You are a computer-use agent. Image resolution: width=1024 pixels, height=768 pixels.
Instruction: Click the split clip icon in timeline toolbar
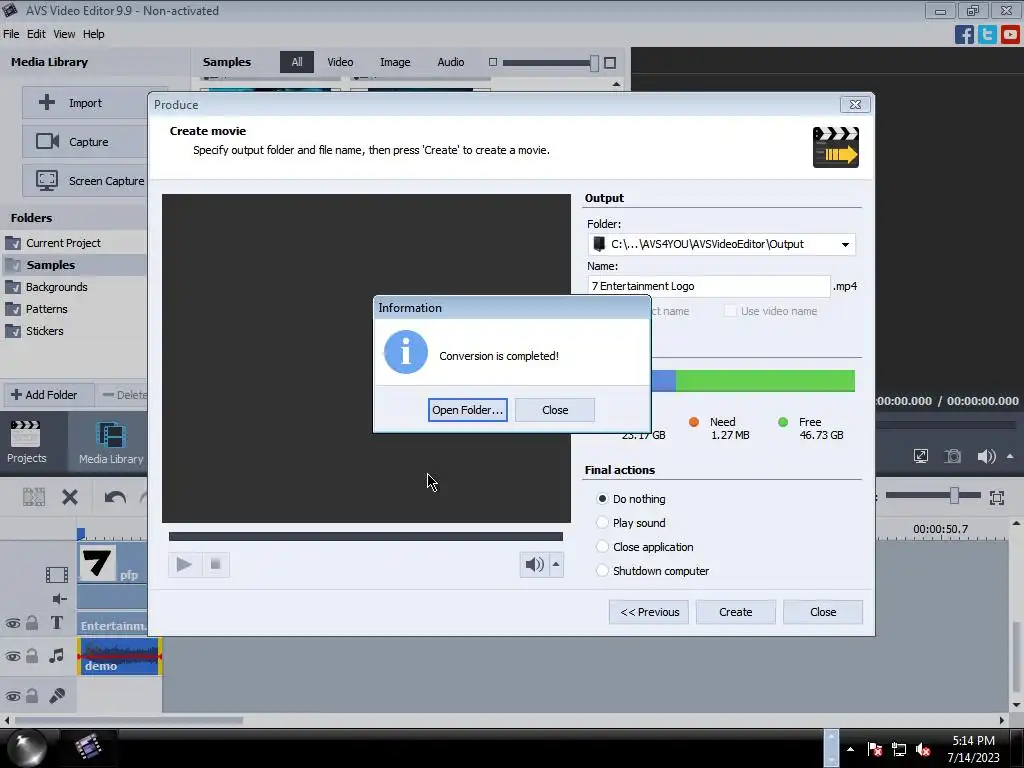[x=34, y=498]
